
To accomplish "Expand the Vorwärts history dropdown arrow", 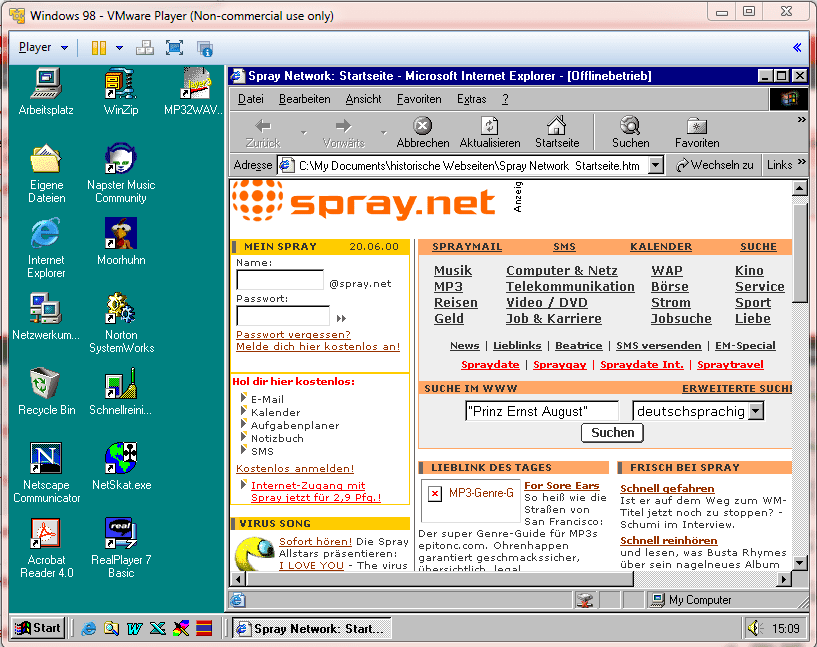I will click(x=384, y=133).
